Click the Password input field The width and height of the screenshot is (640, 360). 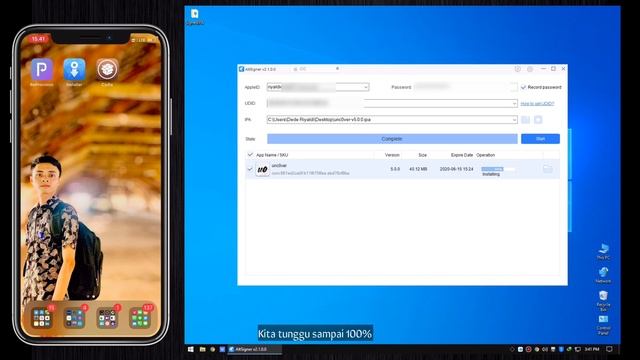pyautogui.click(x=465, y=87)
